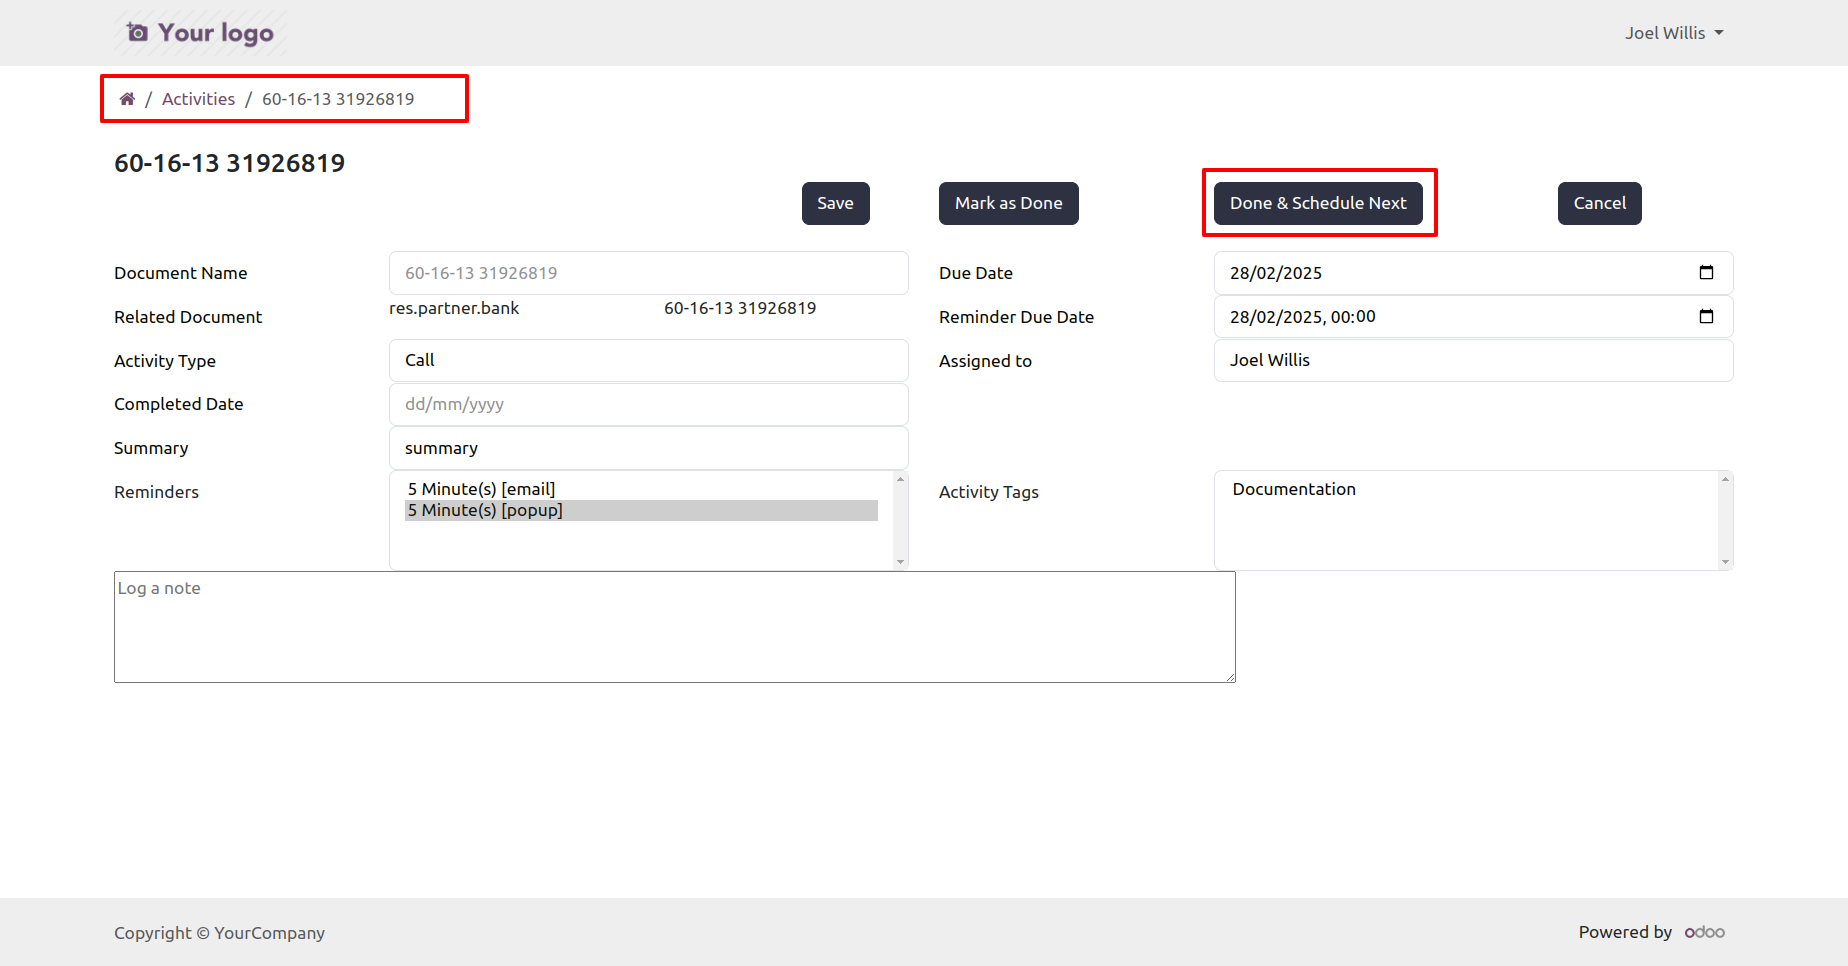The height and width of the screenshot is (966, 1848).
Task: Click the Odoo logo in footer
Action: click(1705, 932)
